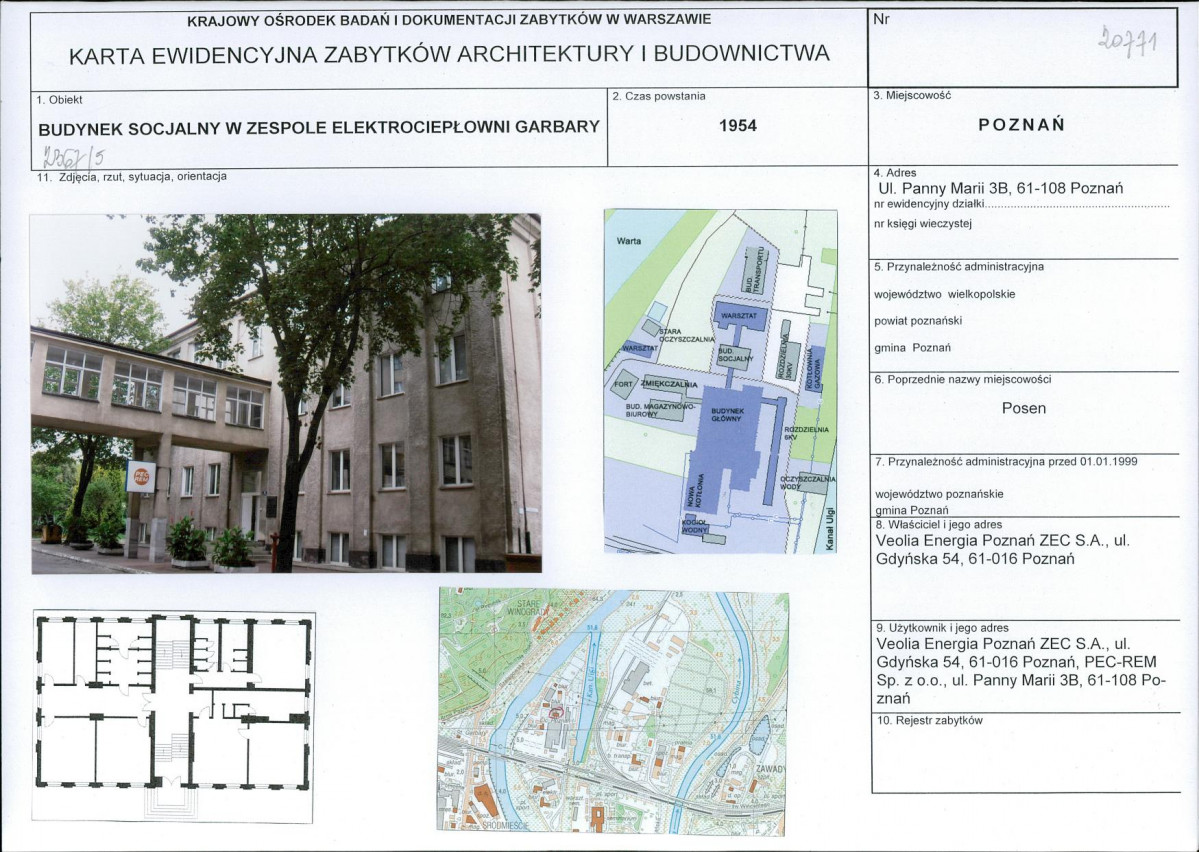The height and width of the screenshot is (852, 1199).
Task: Click the power plant site plan
Action: pos(720,381)
